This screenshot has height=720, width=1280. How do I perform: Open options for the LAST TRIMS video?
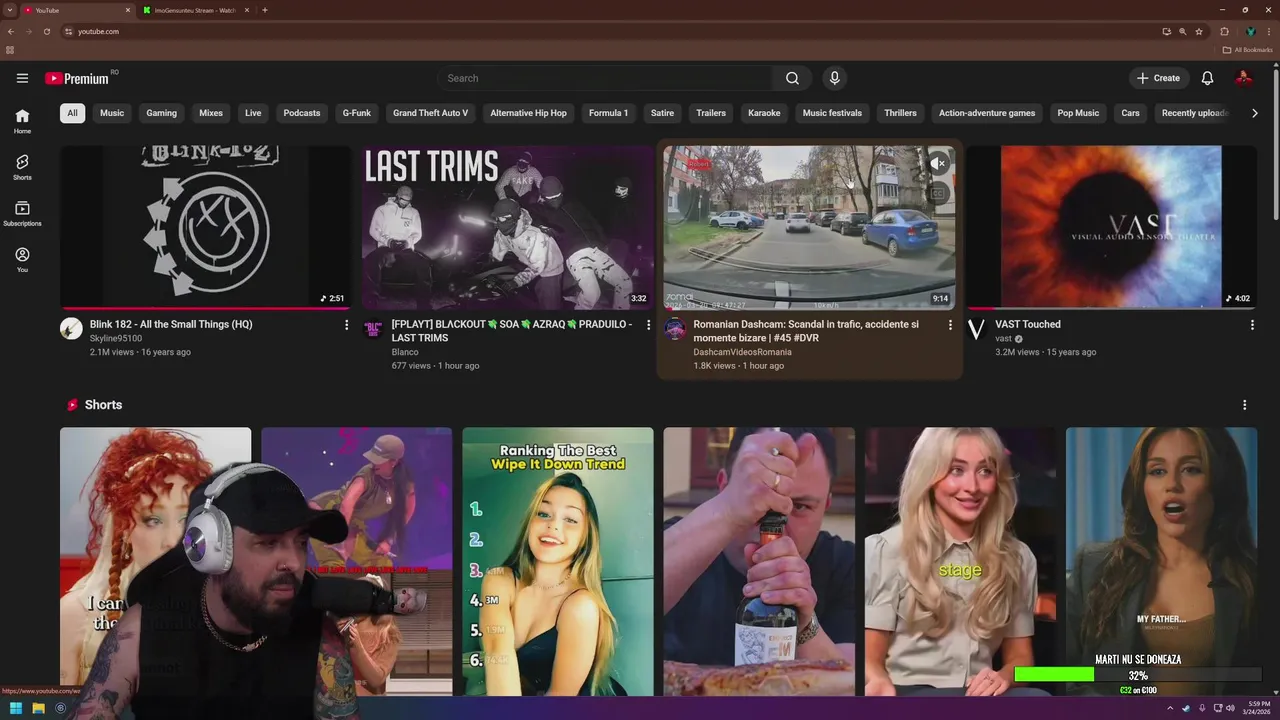[648, 325]
